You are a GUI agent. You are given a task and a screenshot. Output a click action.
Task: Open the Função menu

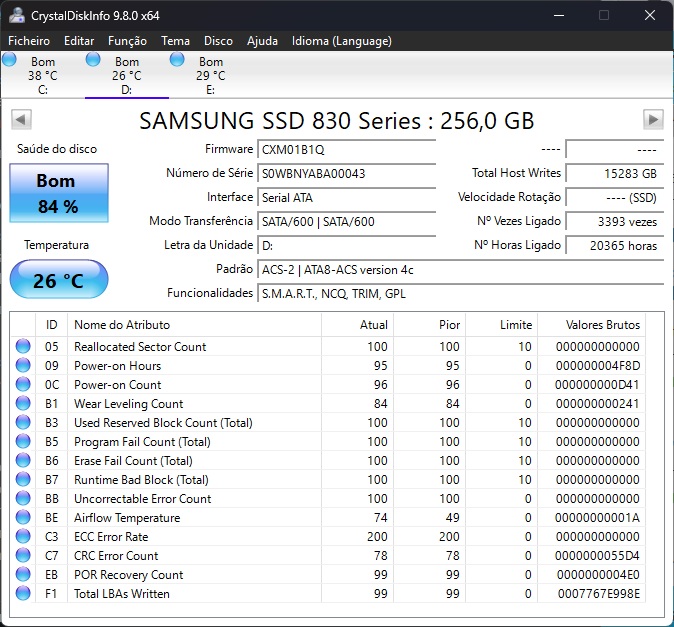point(127,41)
